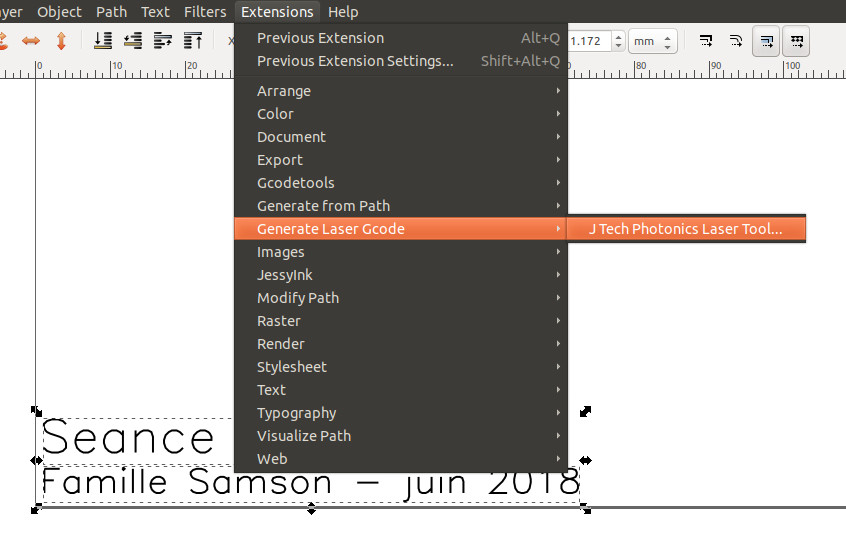
Task: Open the Filters menu
Action: coord(205,12)
